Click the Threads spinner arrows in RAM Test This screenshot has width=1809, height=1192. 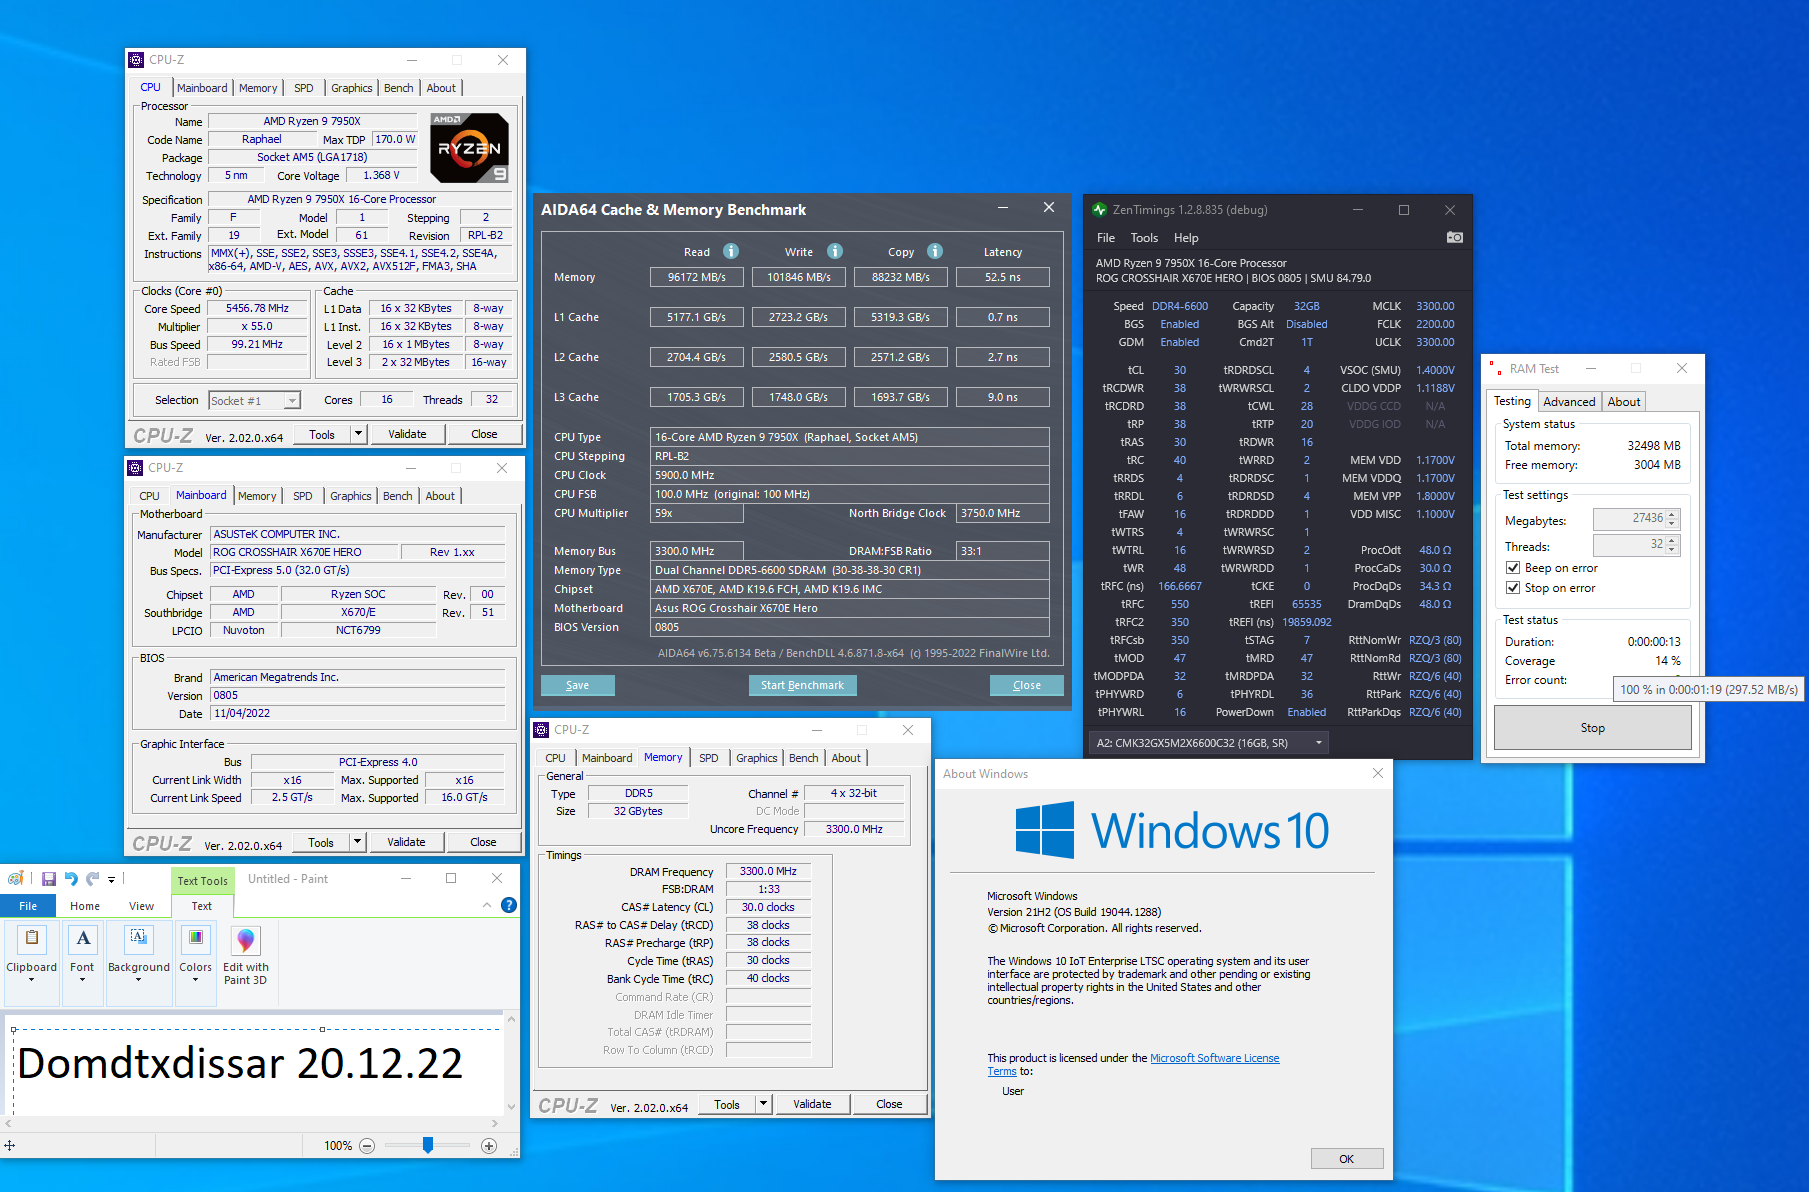[1672, 545]
